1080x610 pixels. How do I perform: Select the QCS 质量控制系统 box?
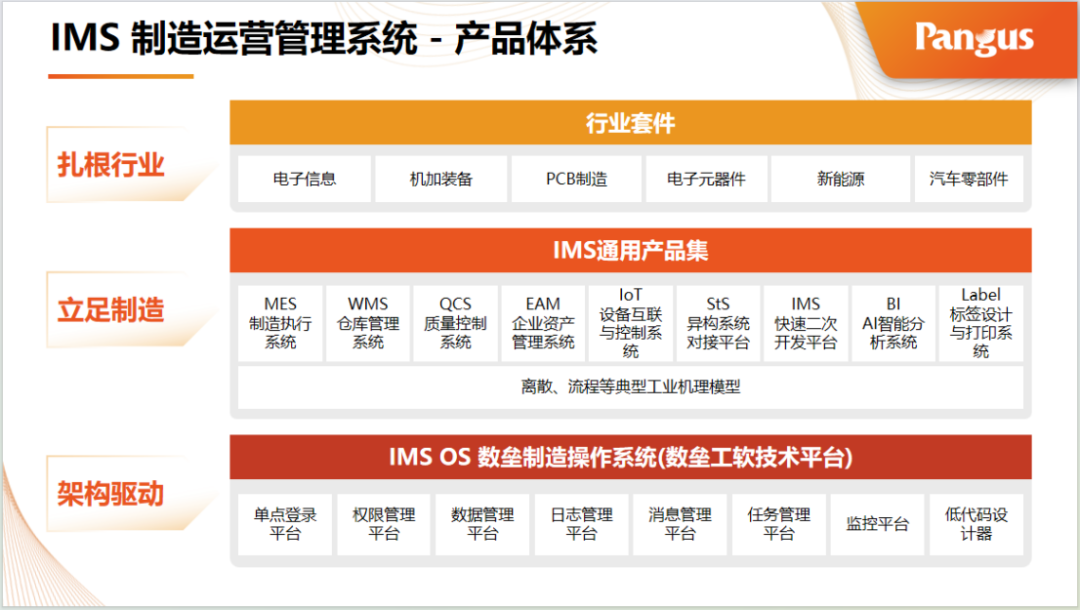tap(455, 324)
